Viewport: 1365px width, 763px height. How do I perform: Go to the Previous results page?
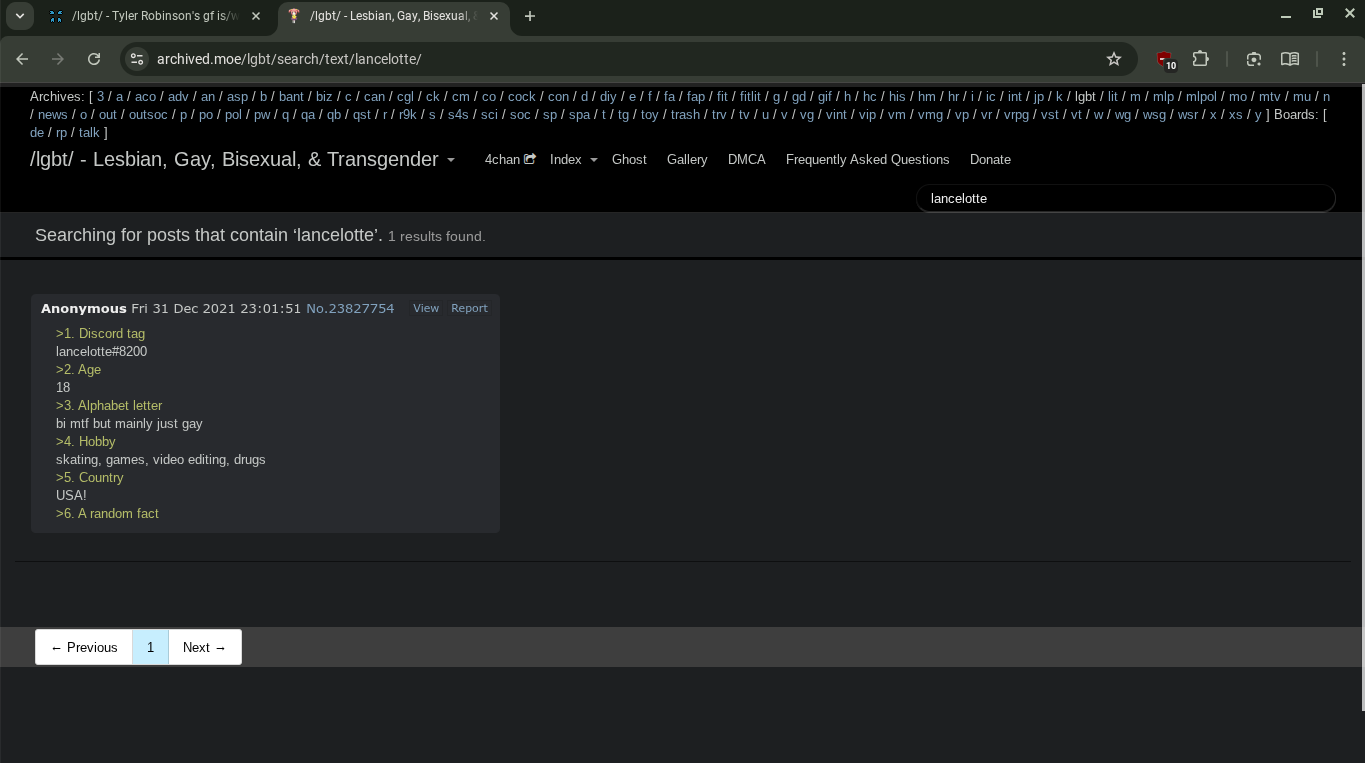tap(84, 647)
